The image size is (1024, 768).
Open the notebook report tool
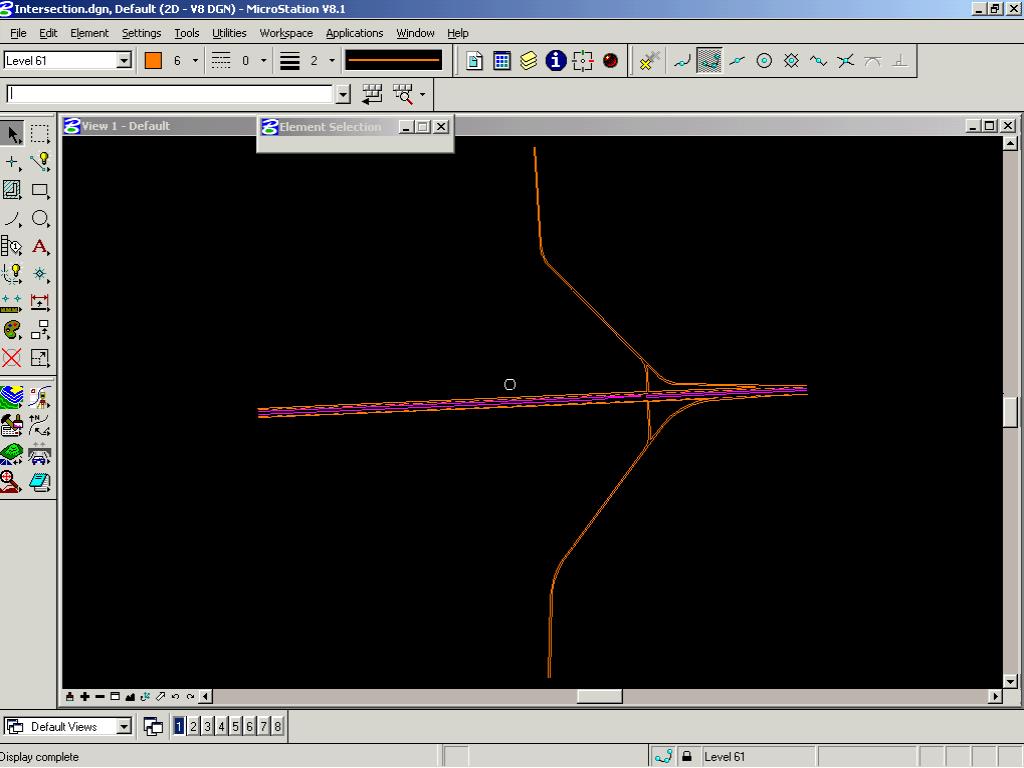(40, 483)
